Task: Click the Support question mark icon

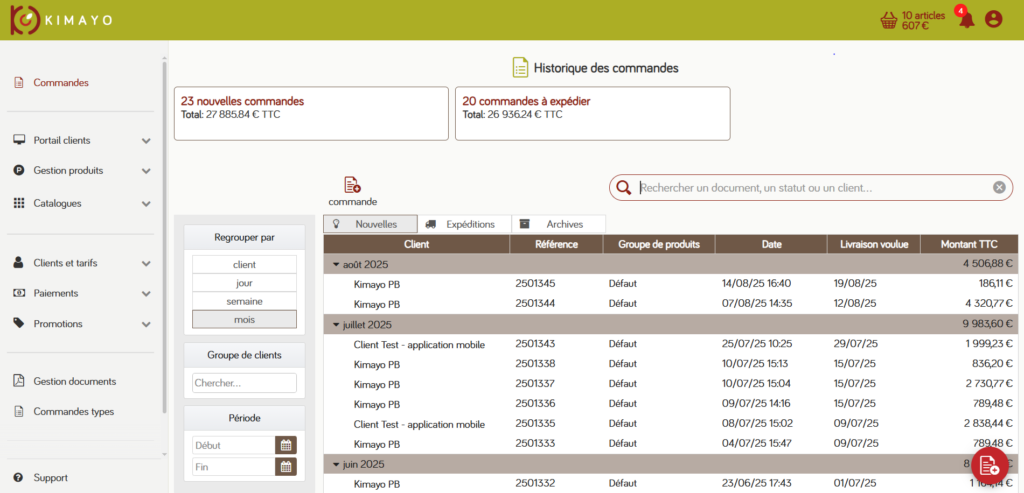Action: 19,478
